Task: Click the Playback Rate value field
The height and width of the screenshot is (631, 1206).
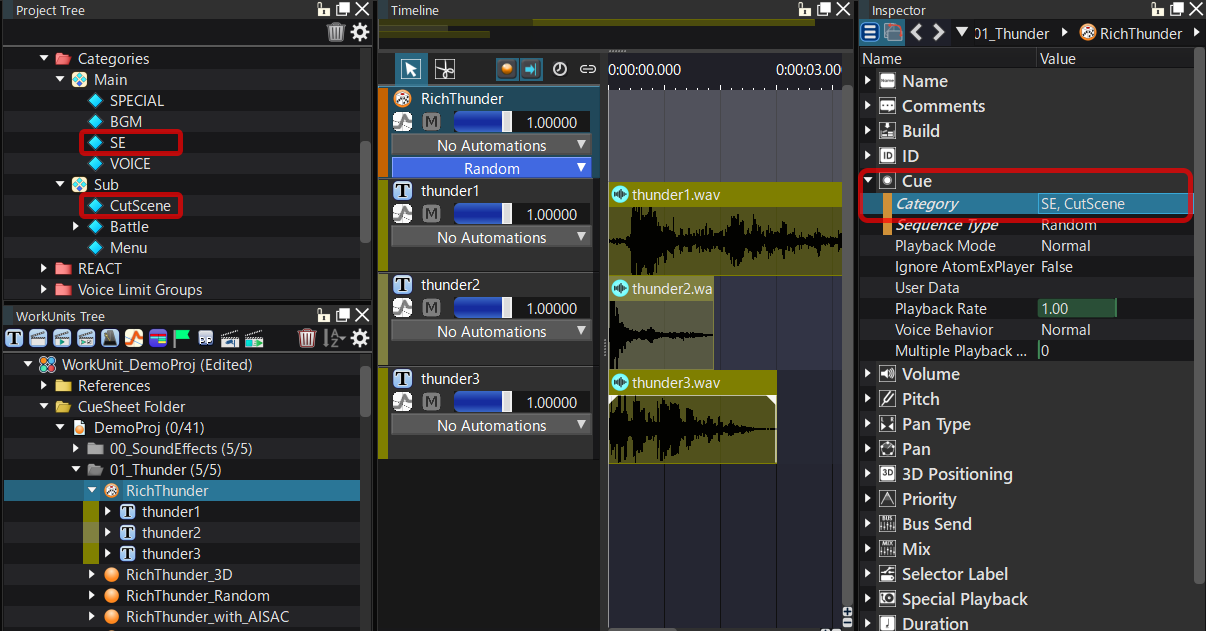Action: click(x=1076, y=309)
